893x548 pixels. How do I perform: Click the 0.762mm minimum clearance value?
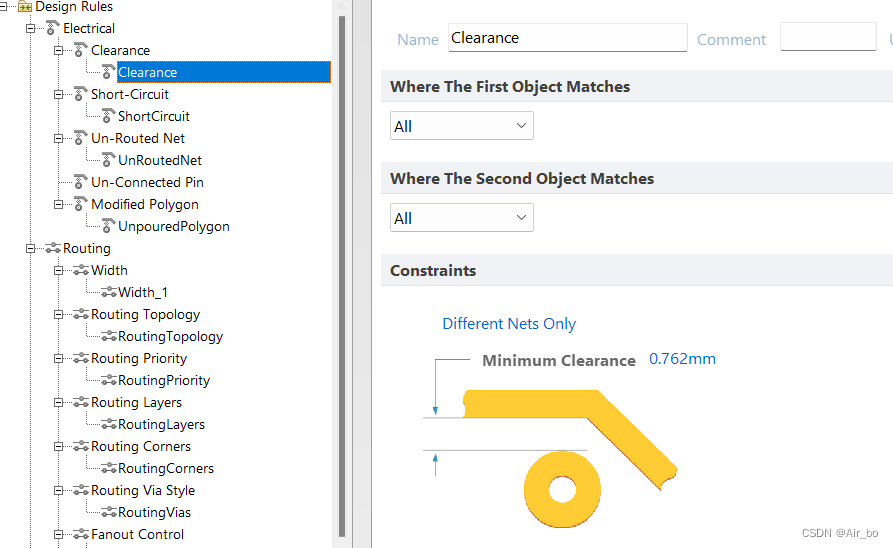tap(682, 359)
